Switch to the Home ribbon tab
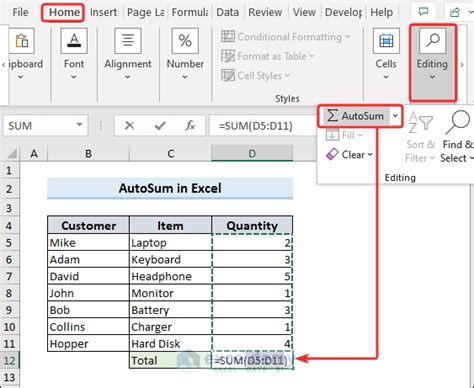Screen dimensions: 474x388 pos(64,12)
